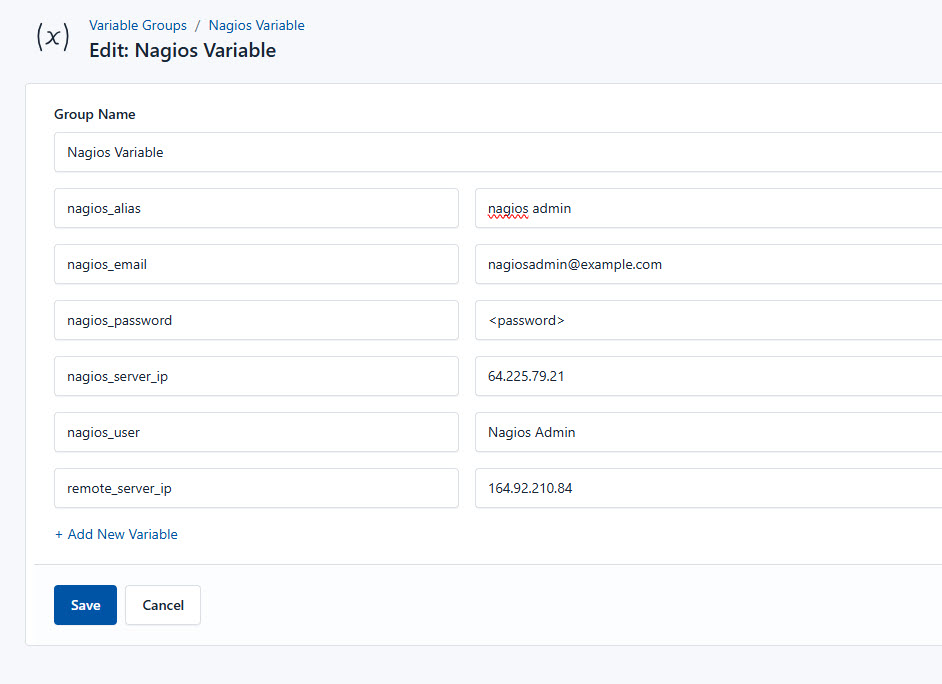Select the nagios_password variable name field

pos(256,320)
